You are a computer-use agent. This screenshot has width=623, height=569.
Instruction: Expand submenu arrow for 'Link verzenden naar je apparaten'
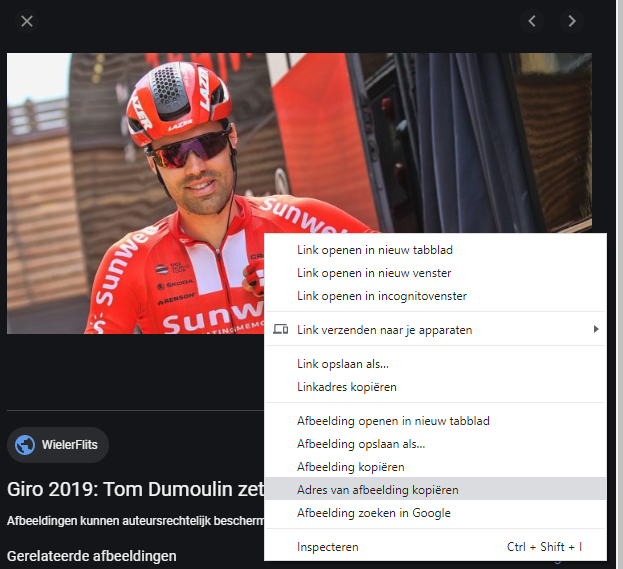(x=596, y=329)
